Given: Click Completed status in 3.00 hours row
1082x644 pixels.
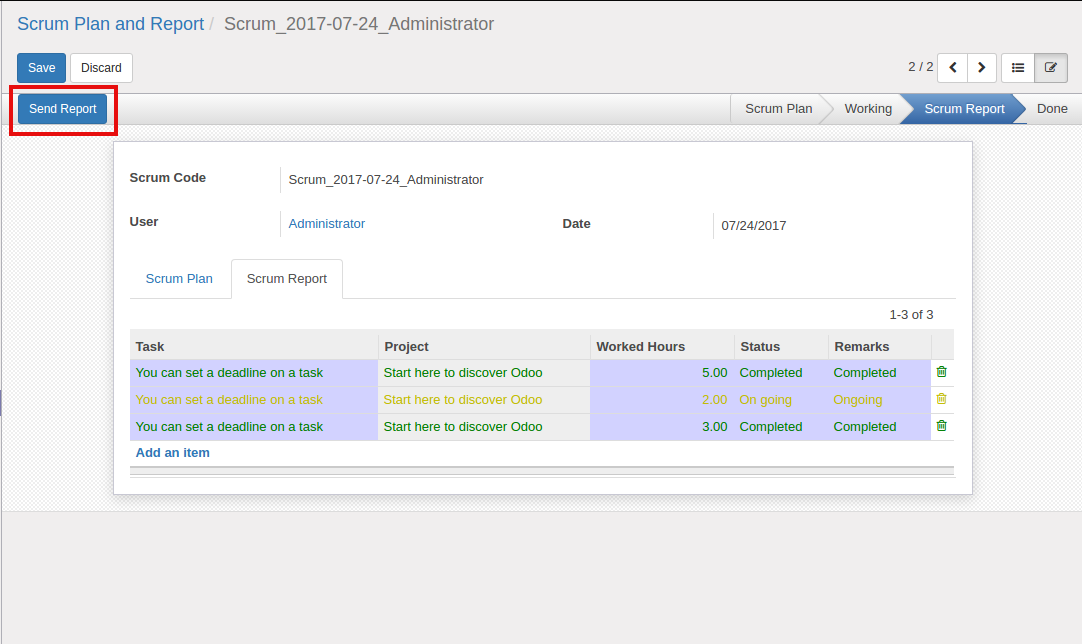Looking at the screenshot, I should [781, 427].
